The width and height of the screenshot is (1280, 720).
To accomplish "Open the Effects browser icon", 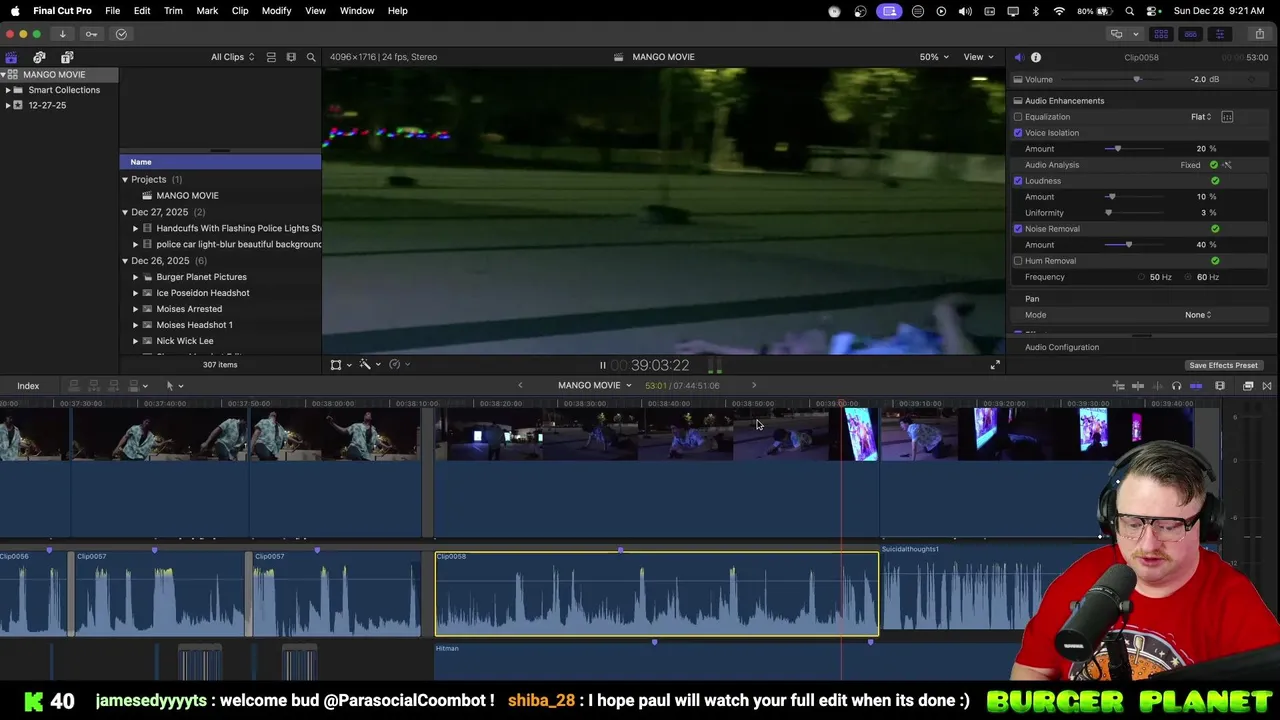I will pyautogui.click(x=1248, y=386).
